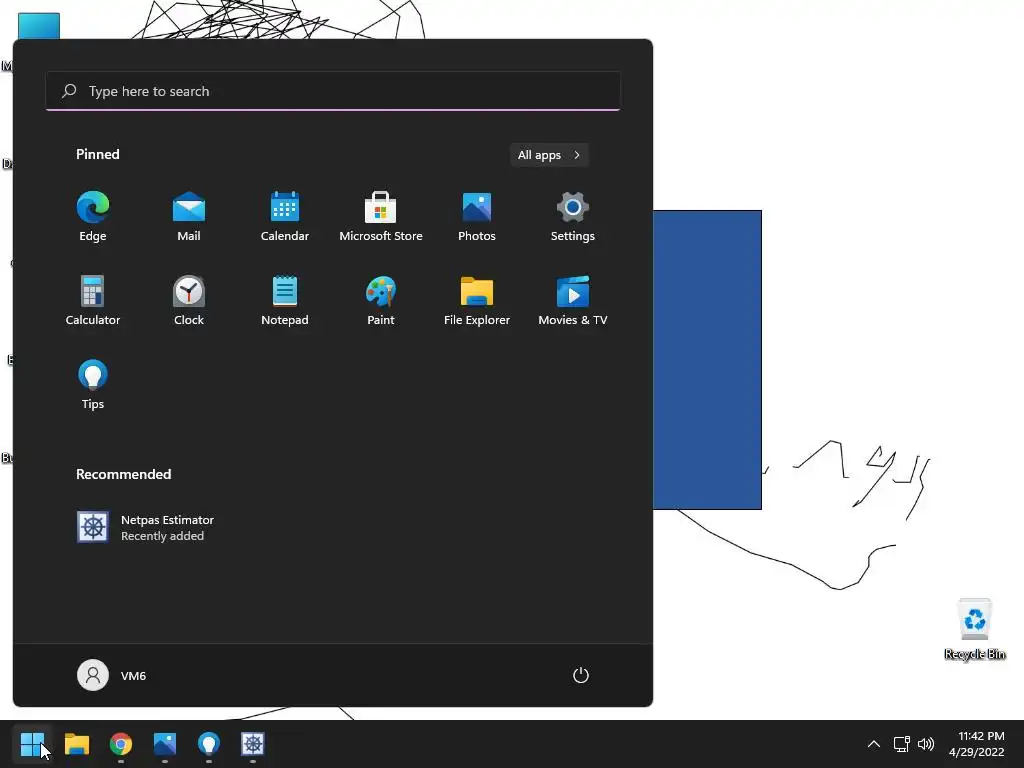Click the Windows Start button on taskbar
1024x768 pixels.
tap(32, 744)
